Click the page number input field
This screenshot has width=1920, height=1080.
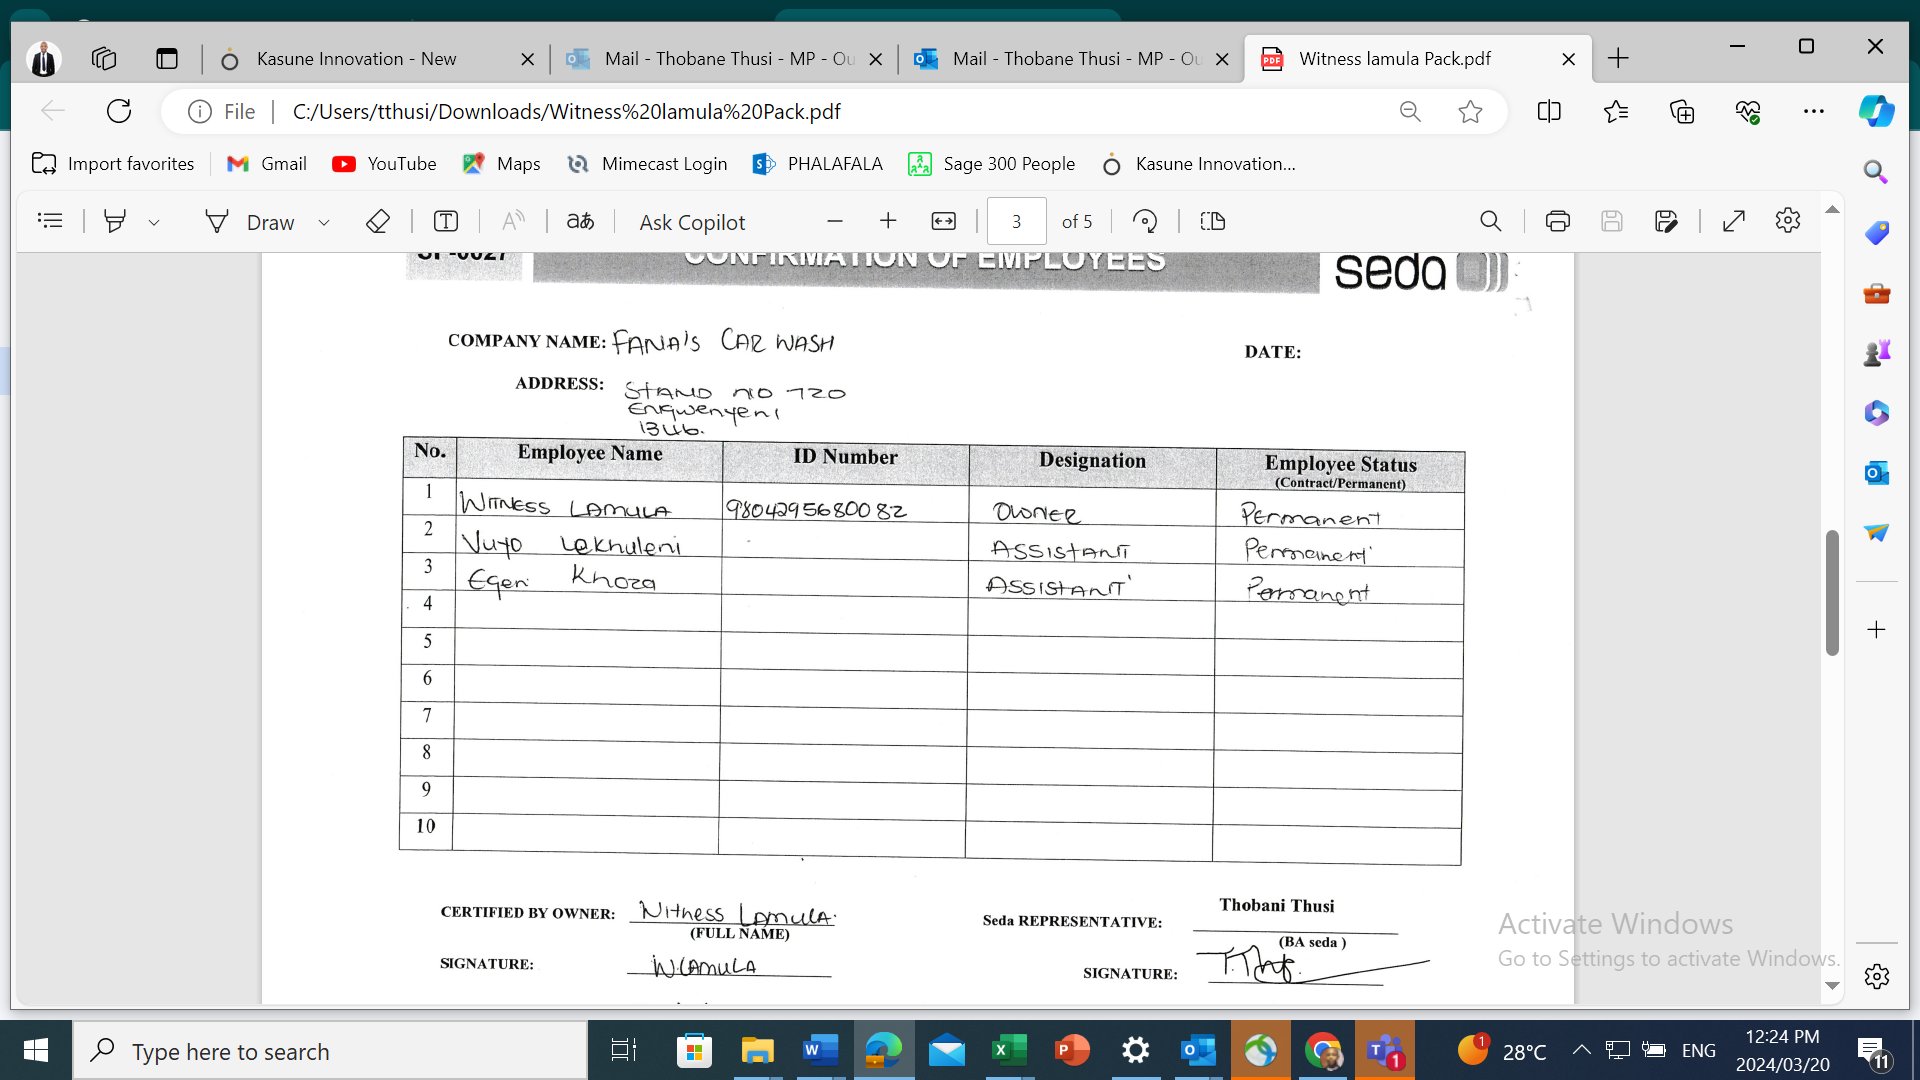[1016, 221]
